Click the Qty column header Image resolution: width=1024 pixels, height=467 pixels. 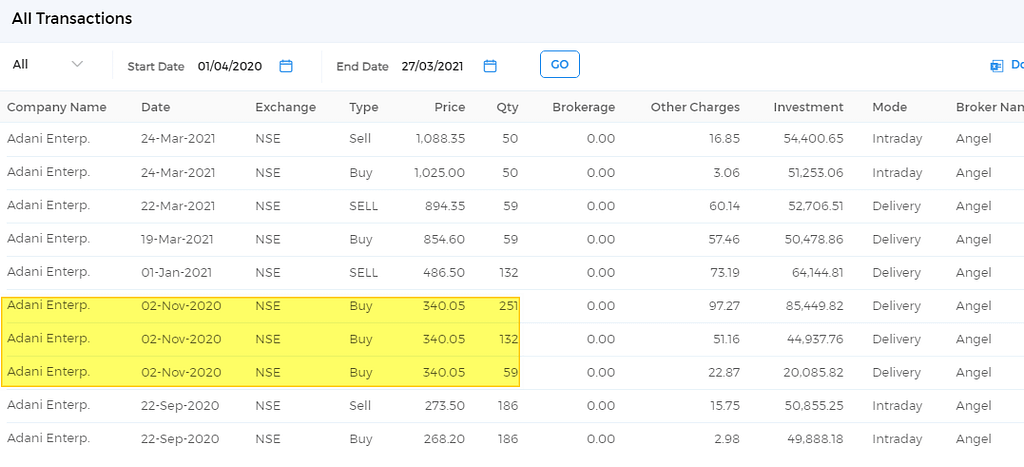pyautogui.click(x=507, y=107)
